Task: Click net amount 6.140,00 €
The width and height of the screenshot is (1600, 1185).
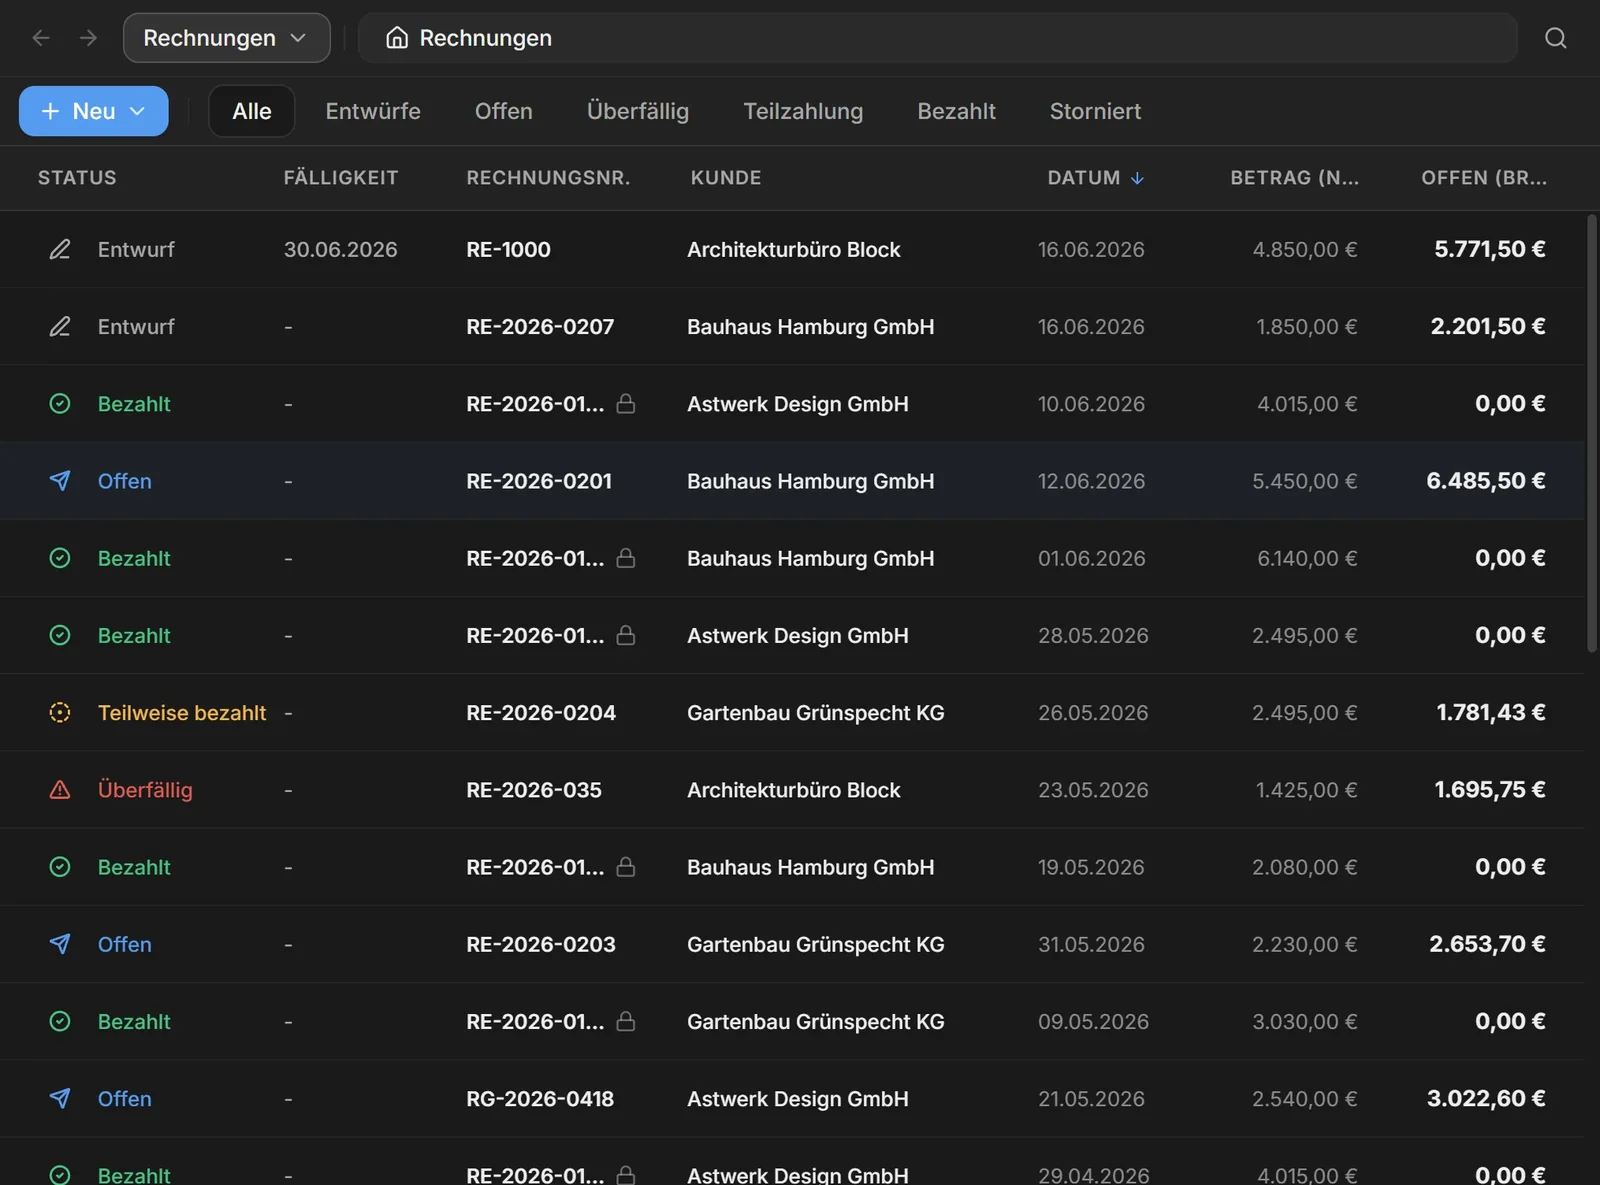Action: 1307,558
